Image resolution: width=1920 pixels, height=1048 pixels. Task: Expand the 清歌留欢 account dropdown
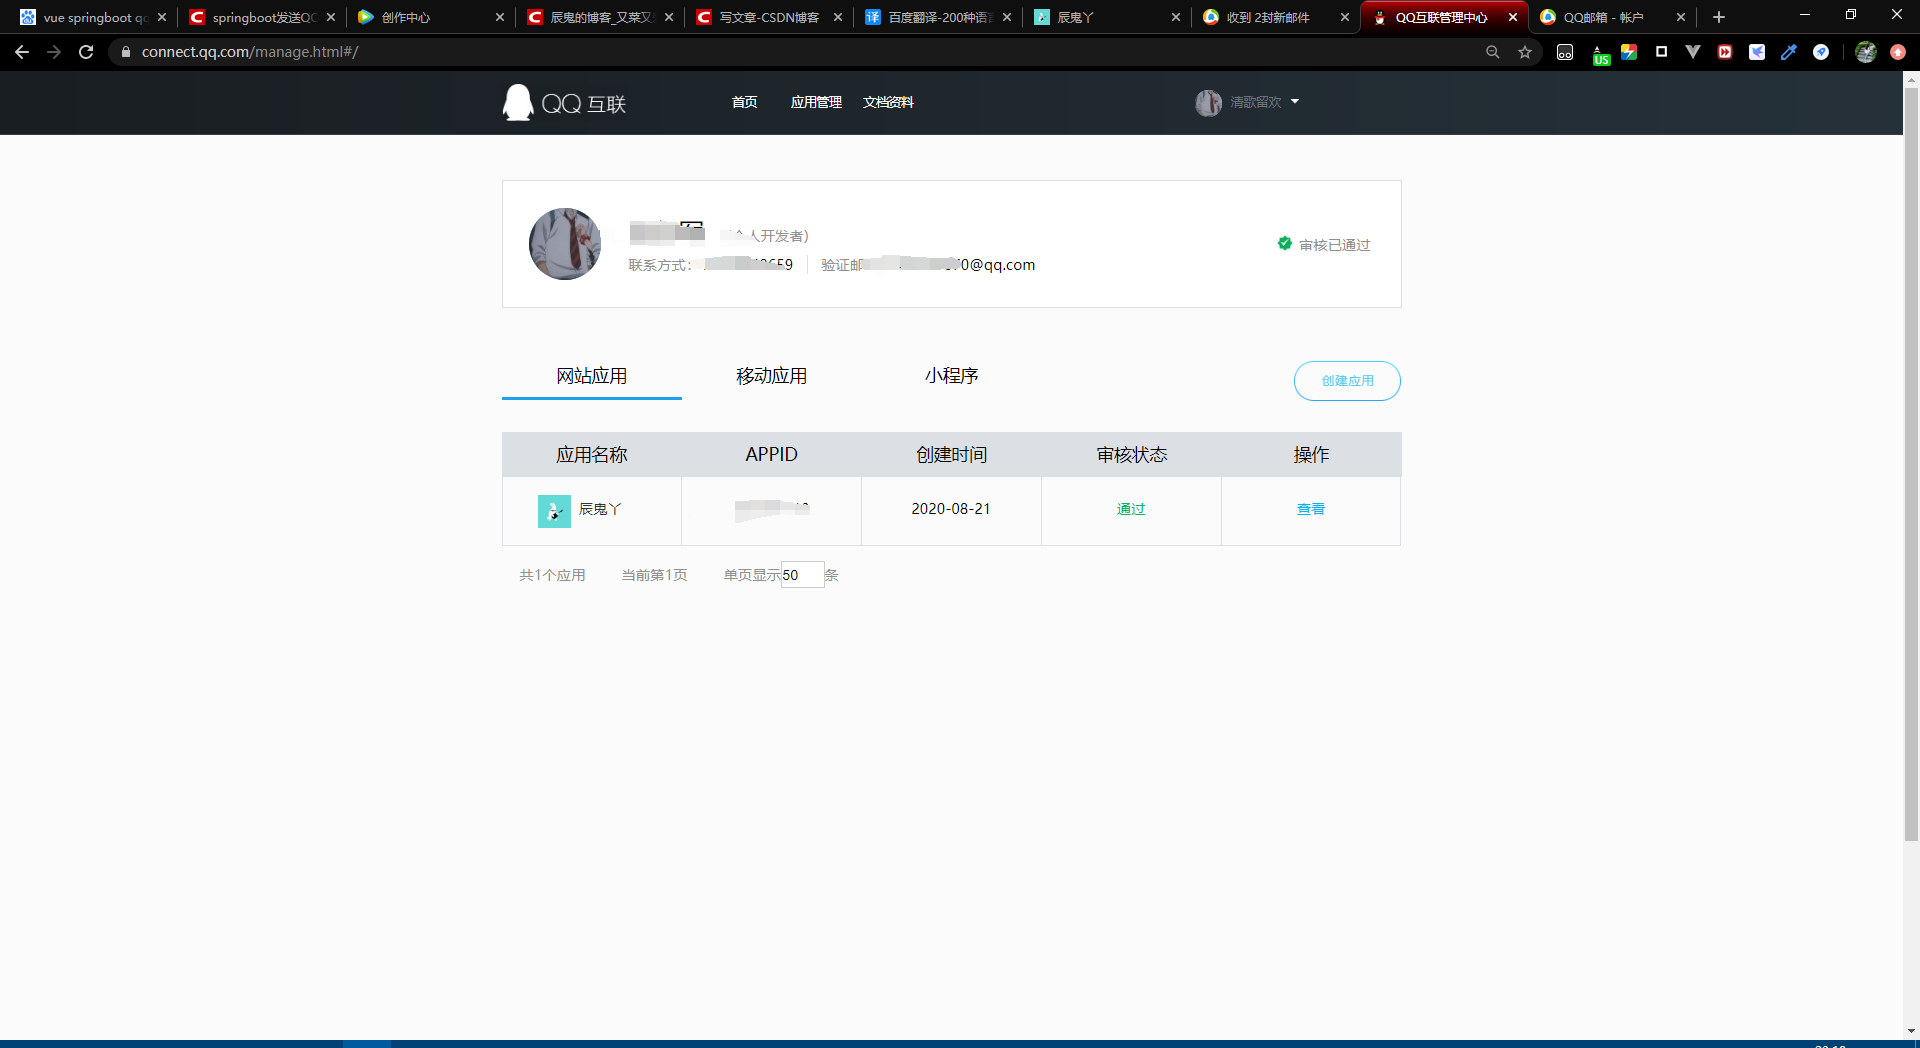1296,102
